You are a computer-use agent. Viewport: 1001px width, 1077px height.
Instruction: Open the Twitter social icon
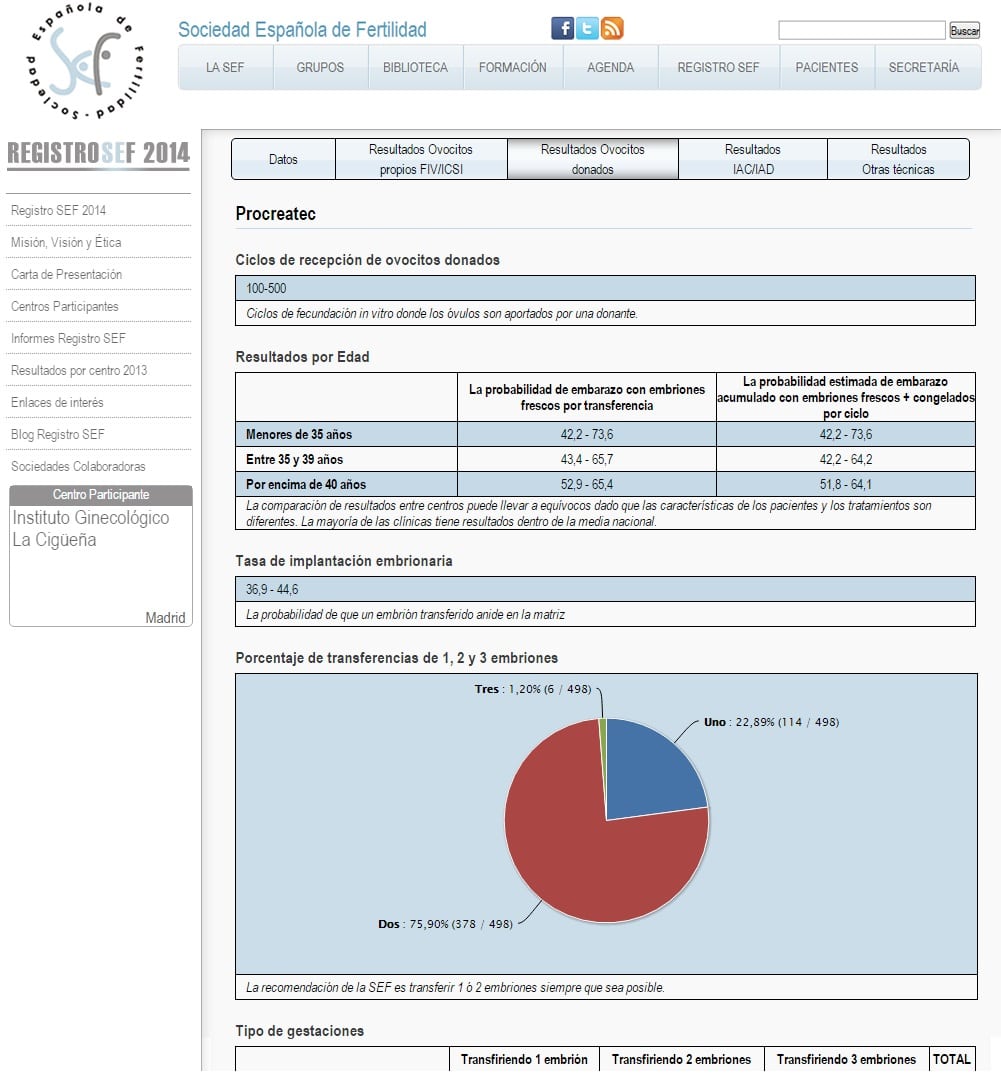587,28
